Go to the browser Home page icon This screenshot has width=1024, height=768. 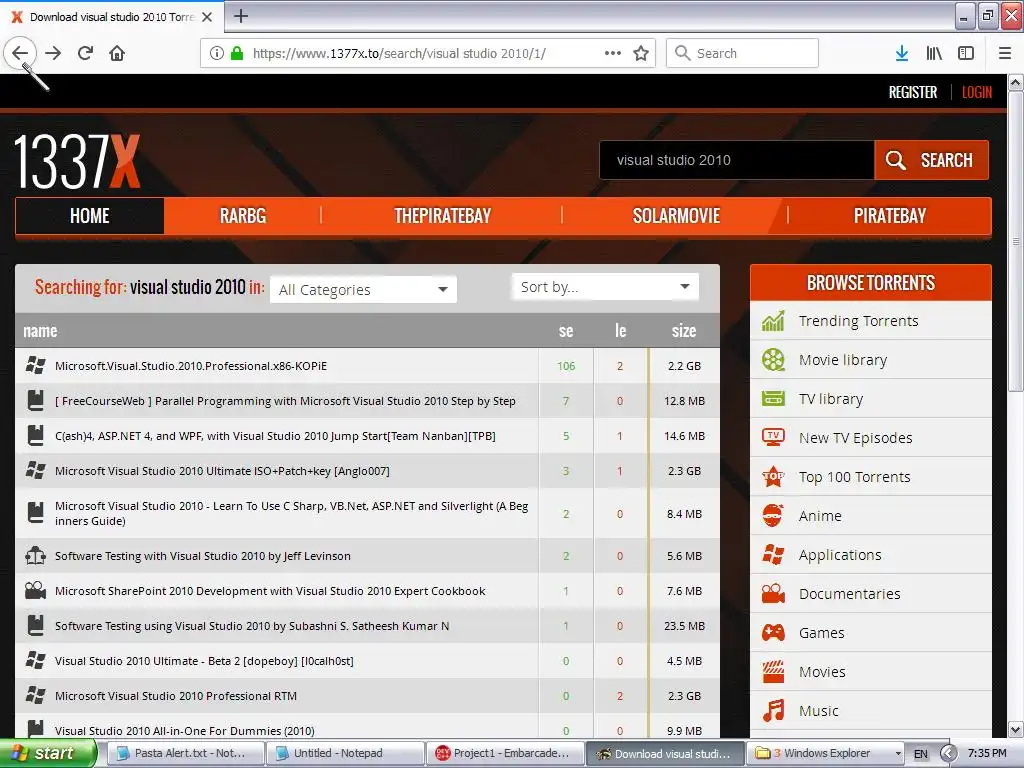(117, 53)
